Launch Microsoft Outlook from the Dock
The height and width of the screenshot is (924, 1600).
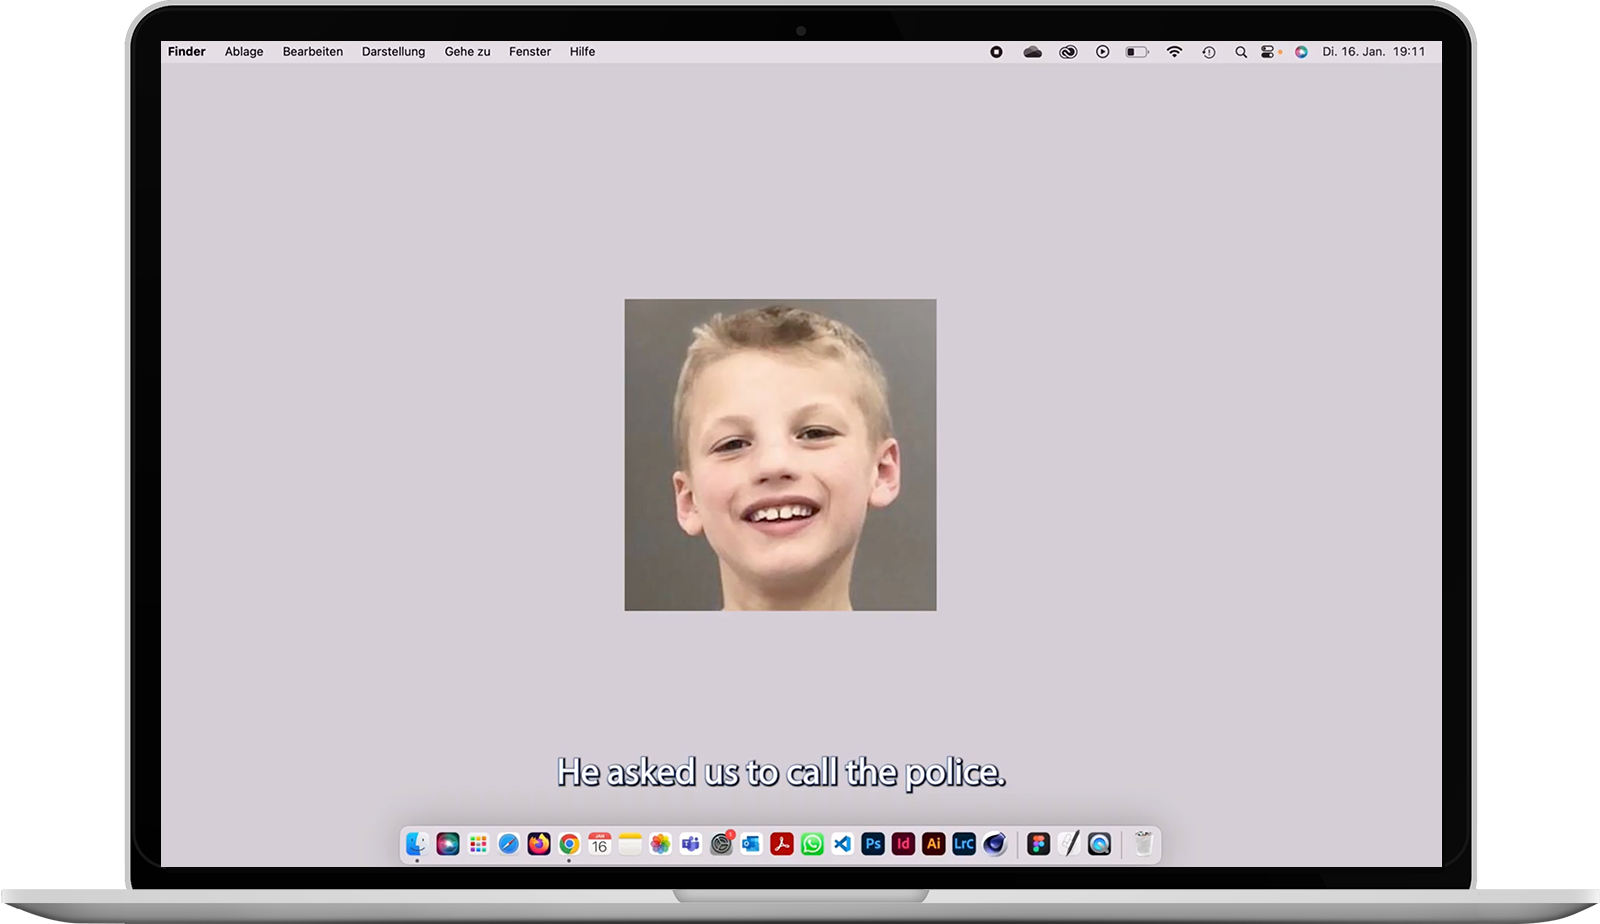(x=751, y=844)
